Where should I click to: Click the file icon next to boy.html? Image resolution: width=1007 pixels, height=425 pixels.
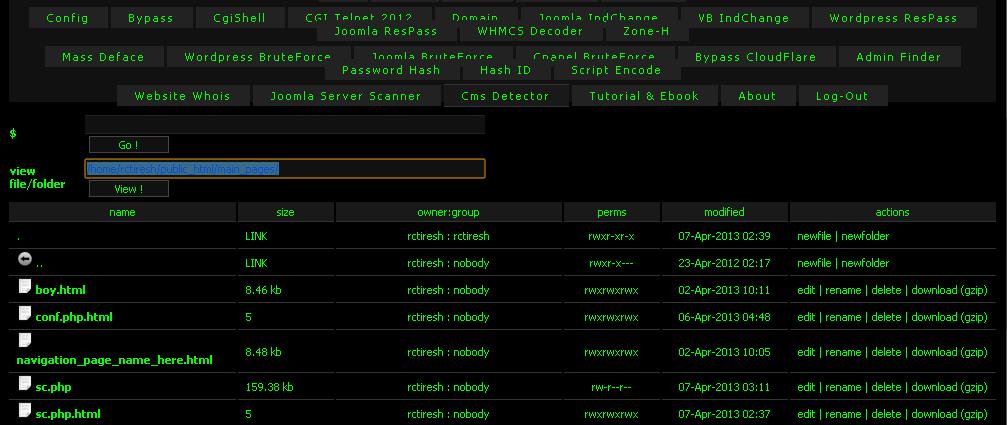[x=24, y=286]
